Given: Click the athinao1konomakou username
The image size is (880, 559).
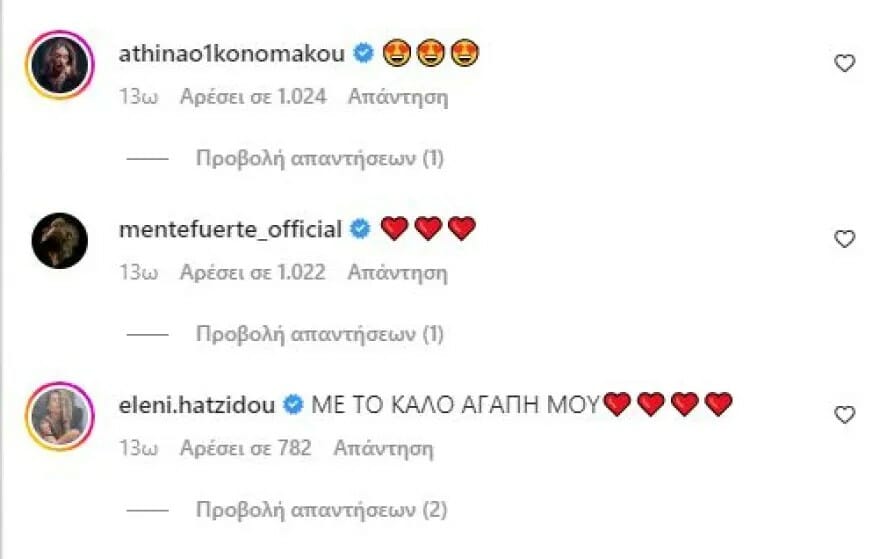Looking at the screenshot, I should 231,55.
